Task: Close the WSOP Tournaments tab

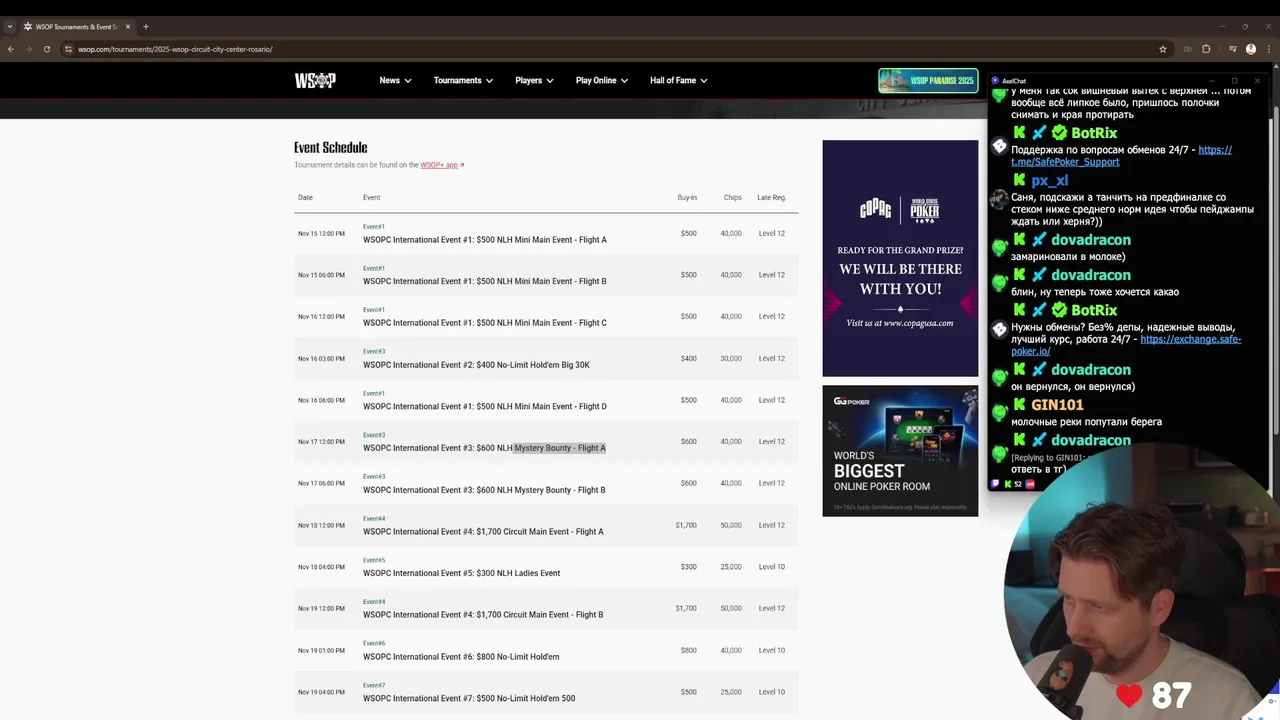Action: coord(128,27)
